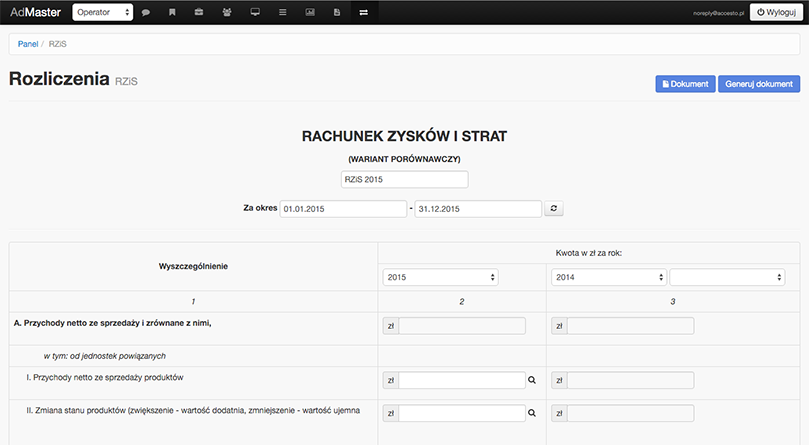Open the monitor screen icon
Image resolution: width=809 pixels, height=445 pixels.
pos(255,12)
